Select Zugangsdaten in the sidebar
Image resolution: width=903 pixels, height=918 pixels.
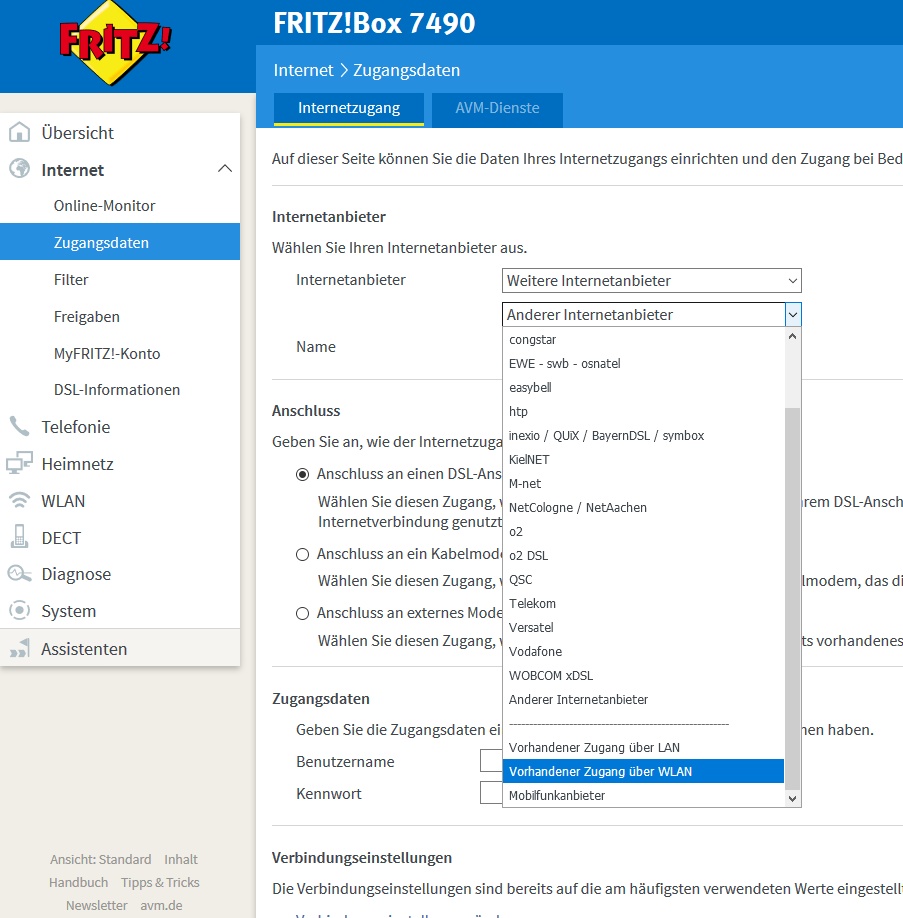119,242
